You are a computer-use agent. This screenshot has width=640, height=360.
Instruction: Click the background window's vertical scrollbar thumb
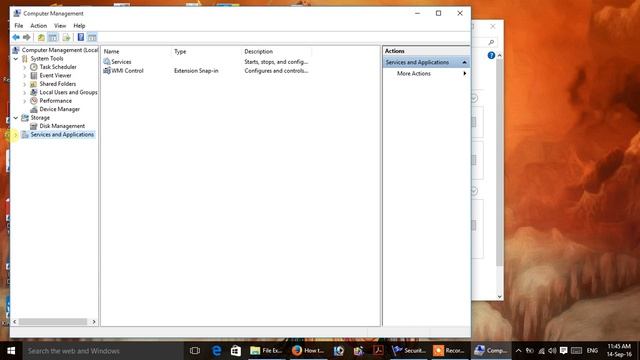coord(499,162)
